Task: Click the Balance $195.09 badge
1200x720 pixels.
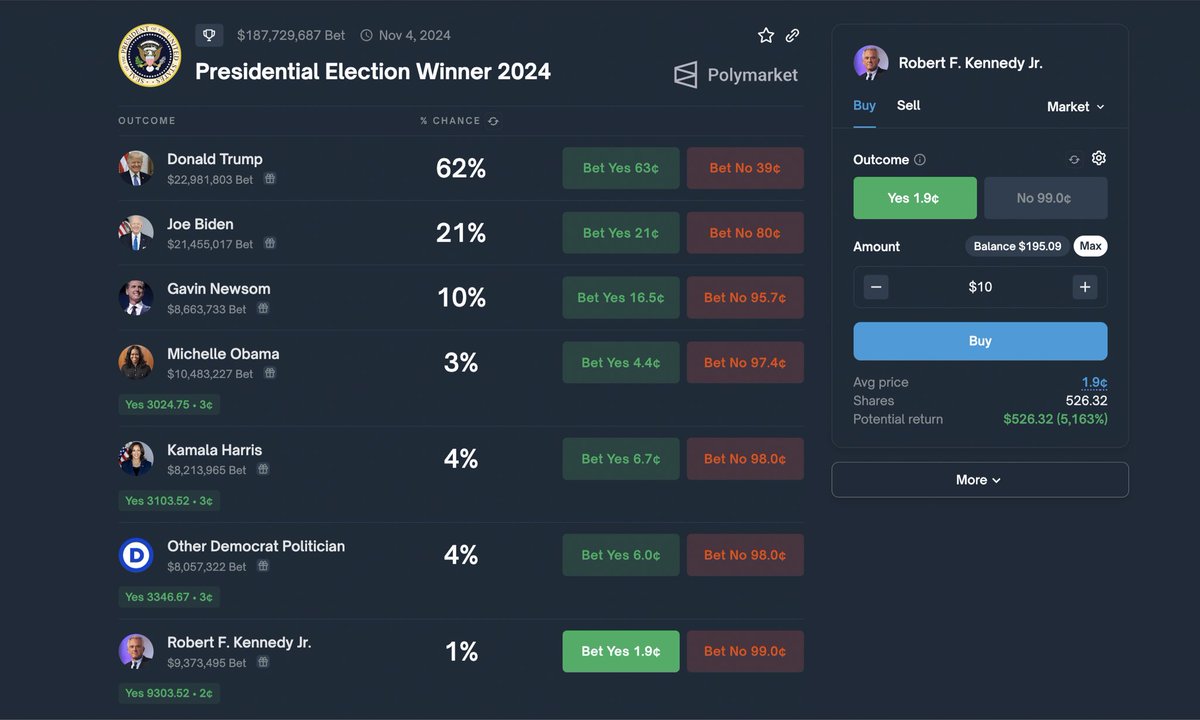Action: 1018,246
